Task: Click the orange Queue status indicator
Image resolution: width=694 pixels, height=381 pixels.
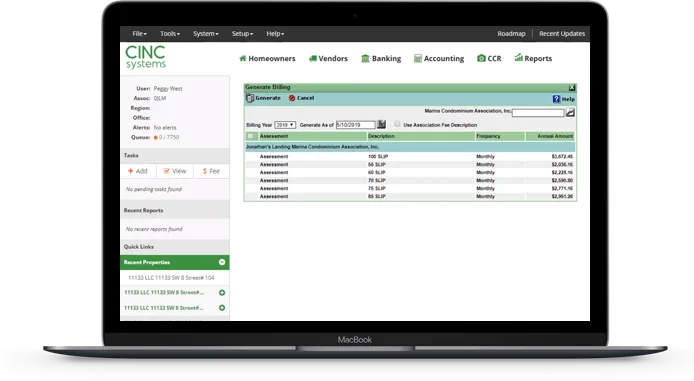Action: click(x=155, y=138)
